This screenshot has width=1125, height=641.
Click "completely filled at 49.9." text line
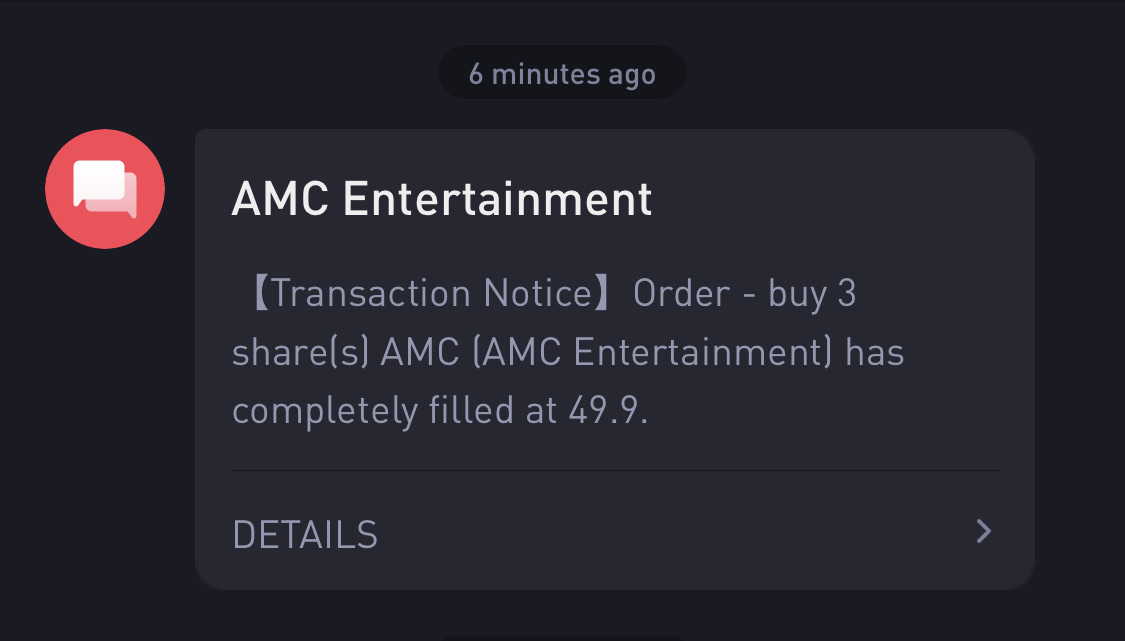441,411
